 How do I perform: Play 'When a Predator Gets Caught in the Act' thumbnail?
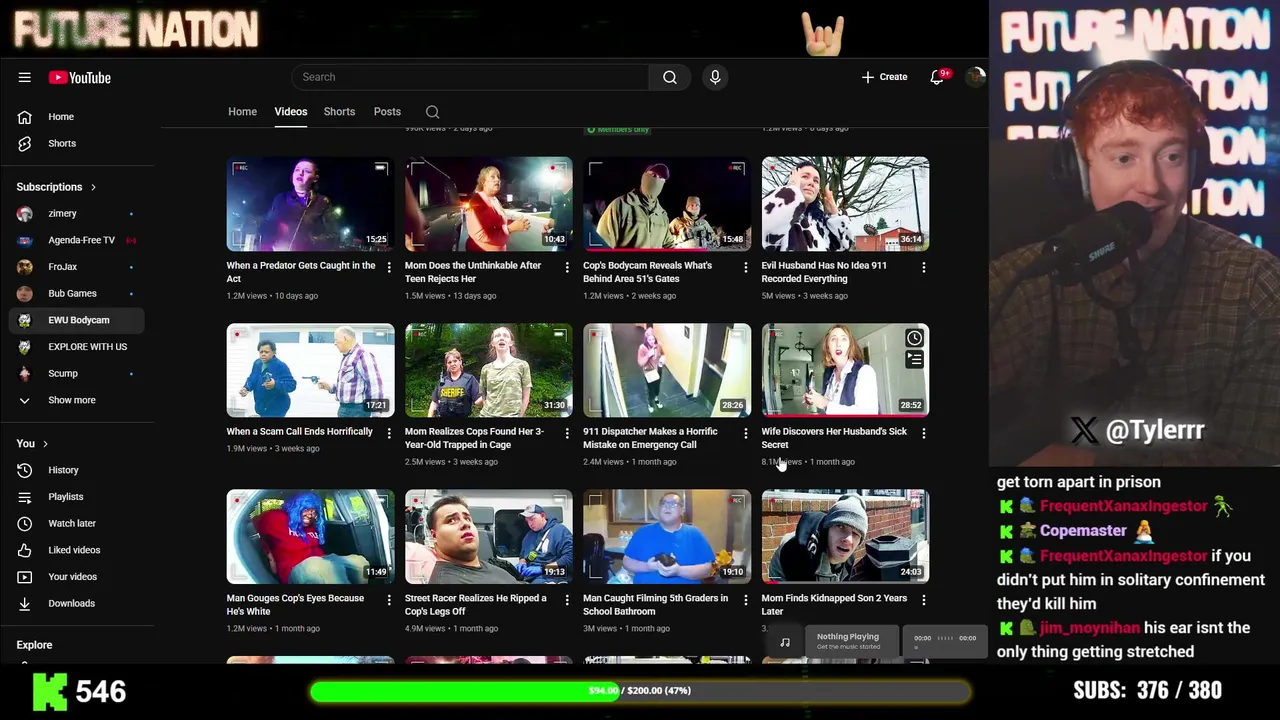[310, 204]
